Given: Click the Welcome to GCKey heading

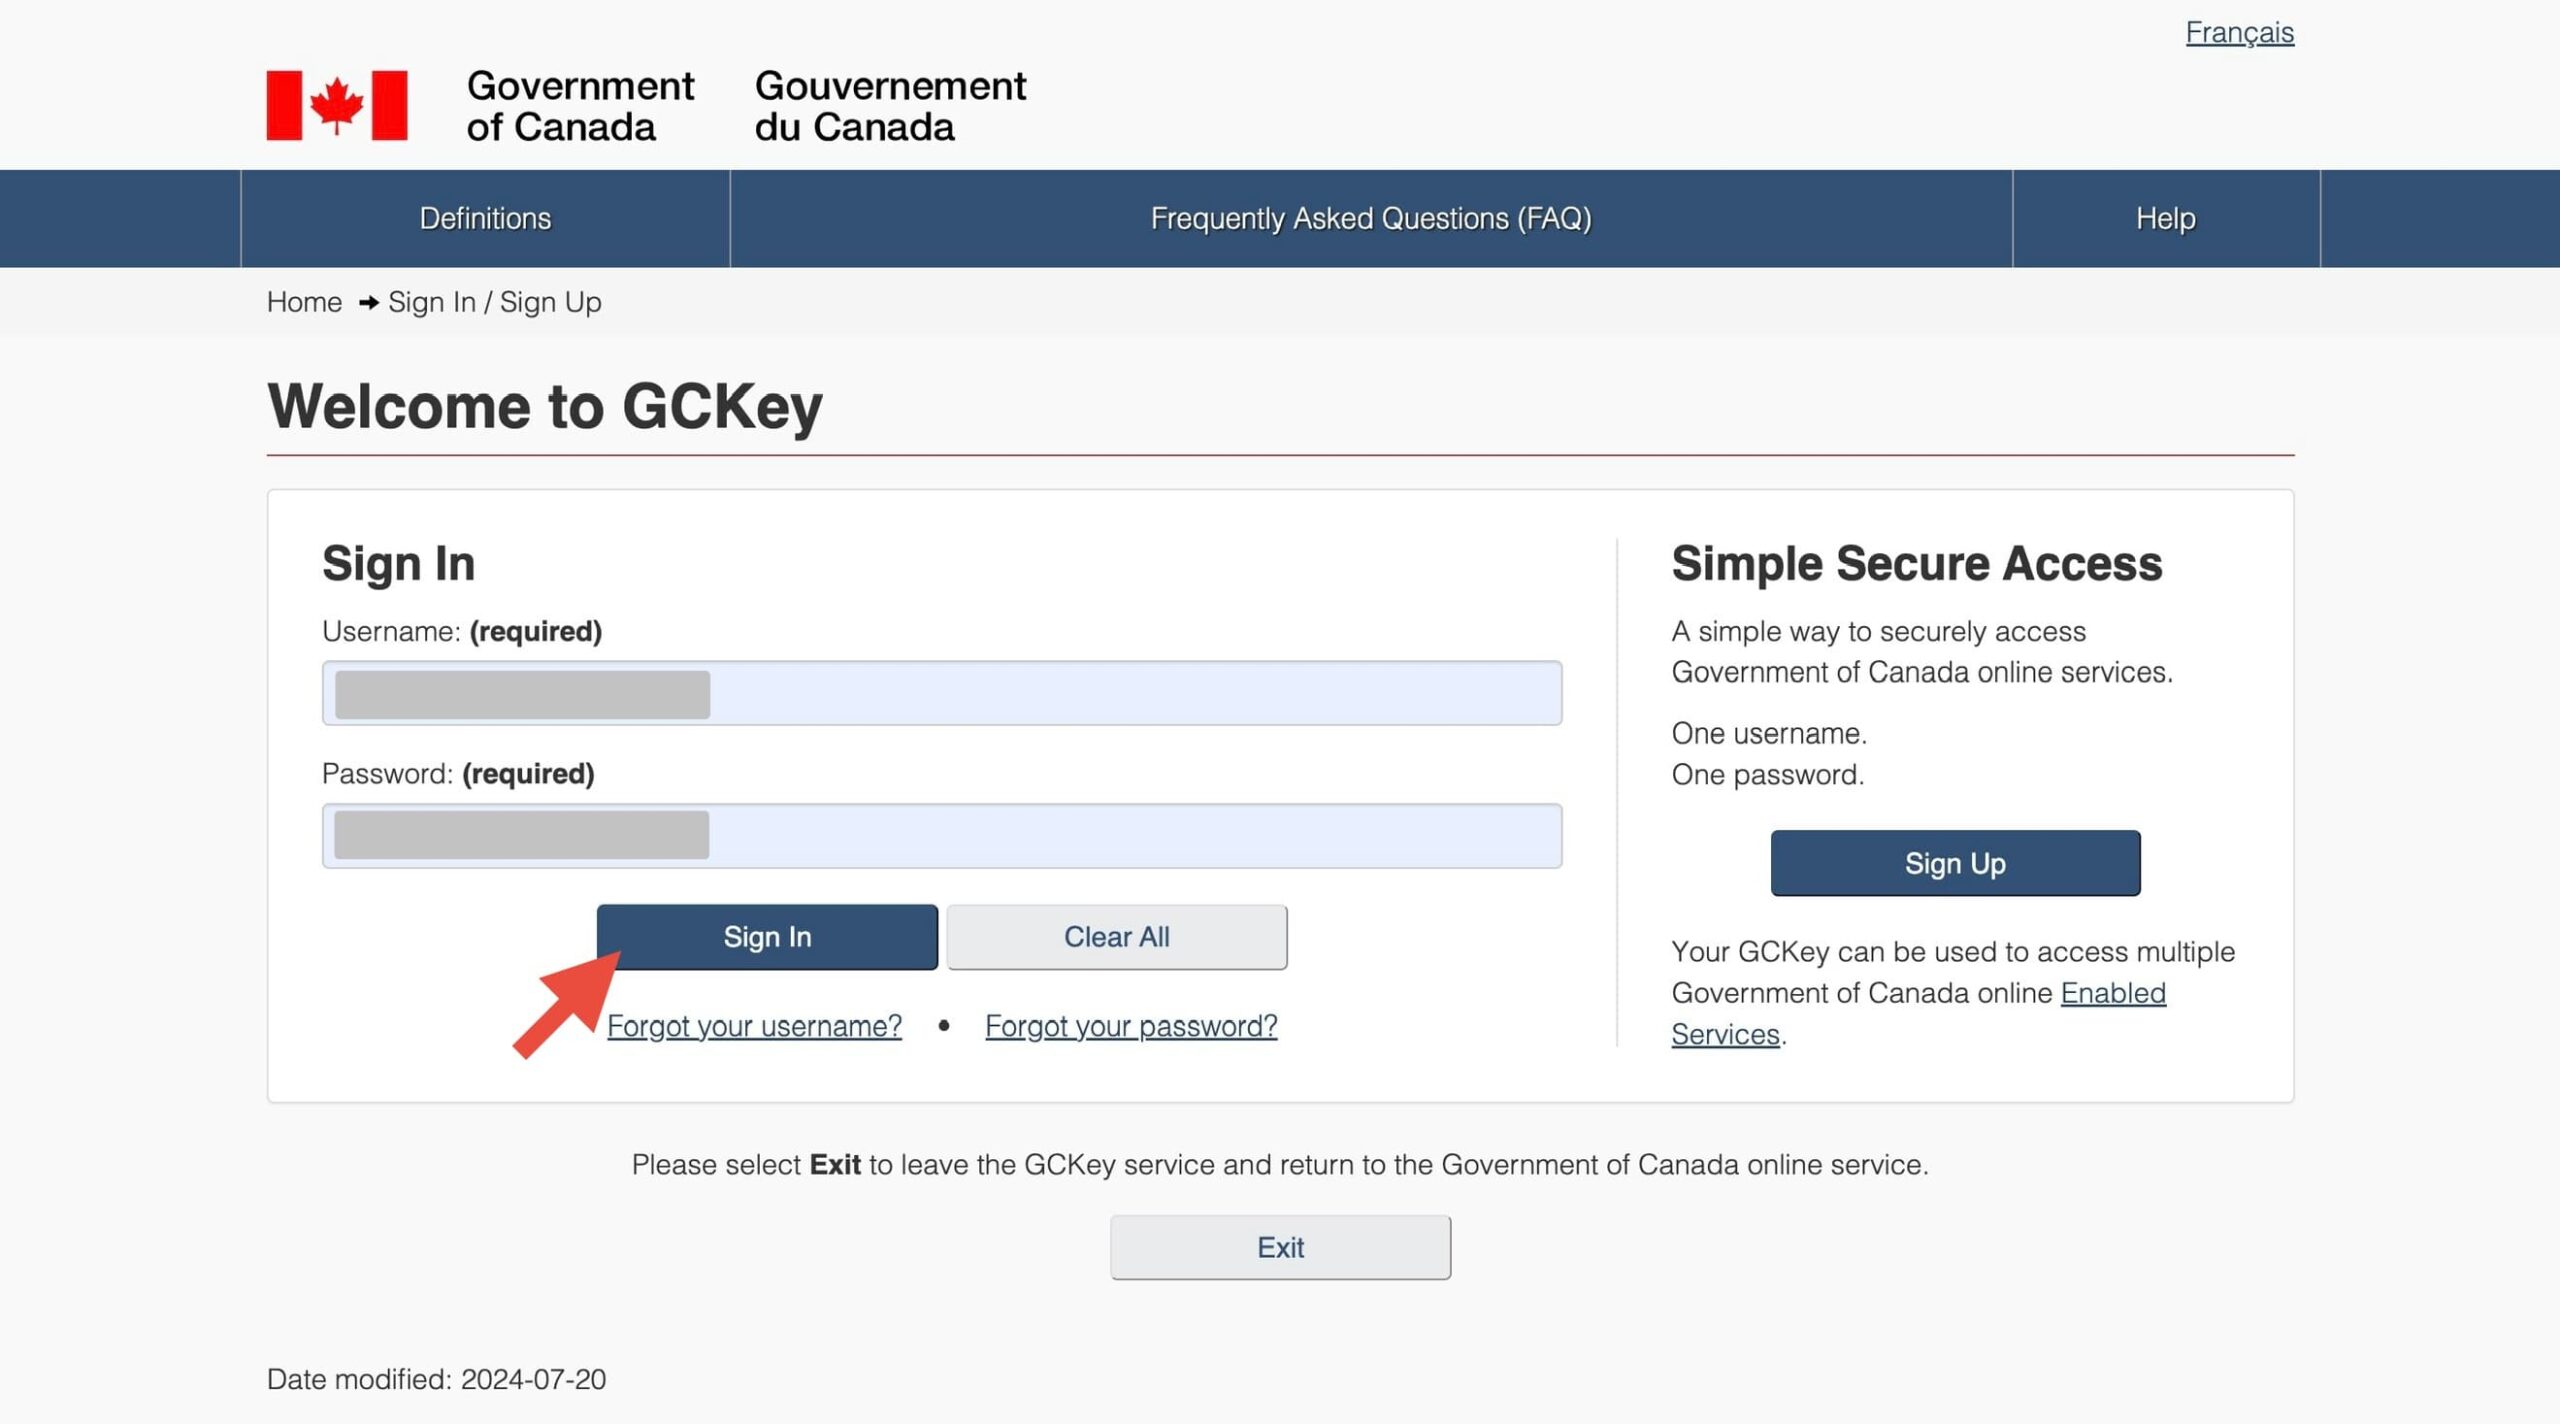Looking at the screenshot, I should [x=544, y=407].
